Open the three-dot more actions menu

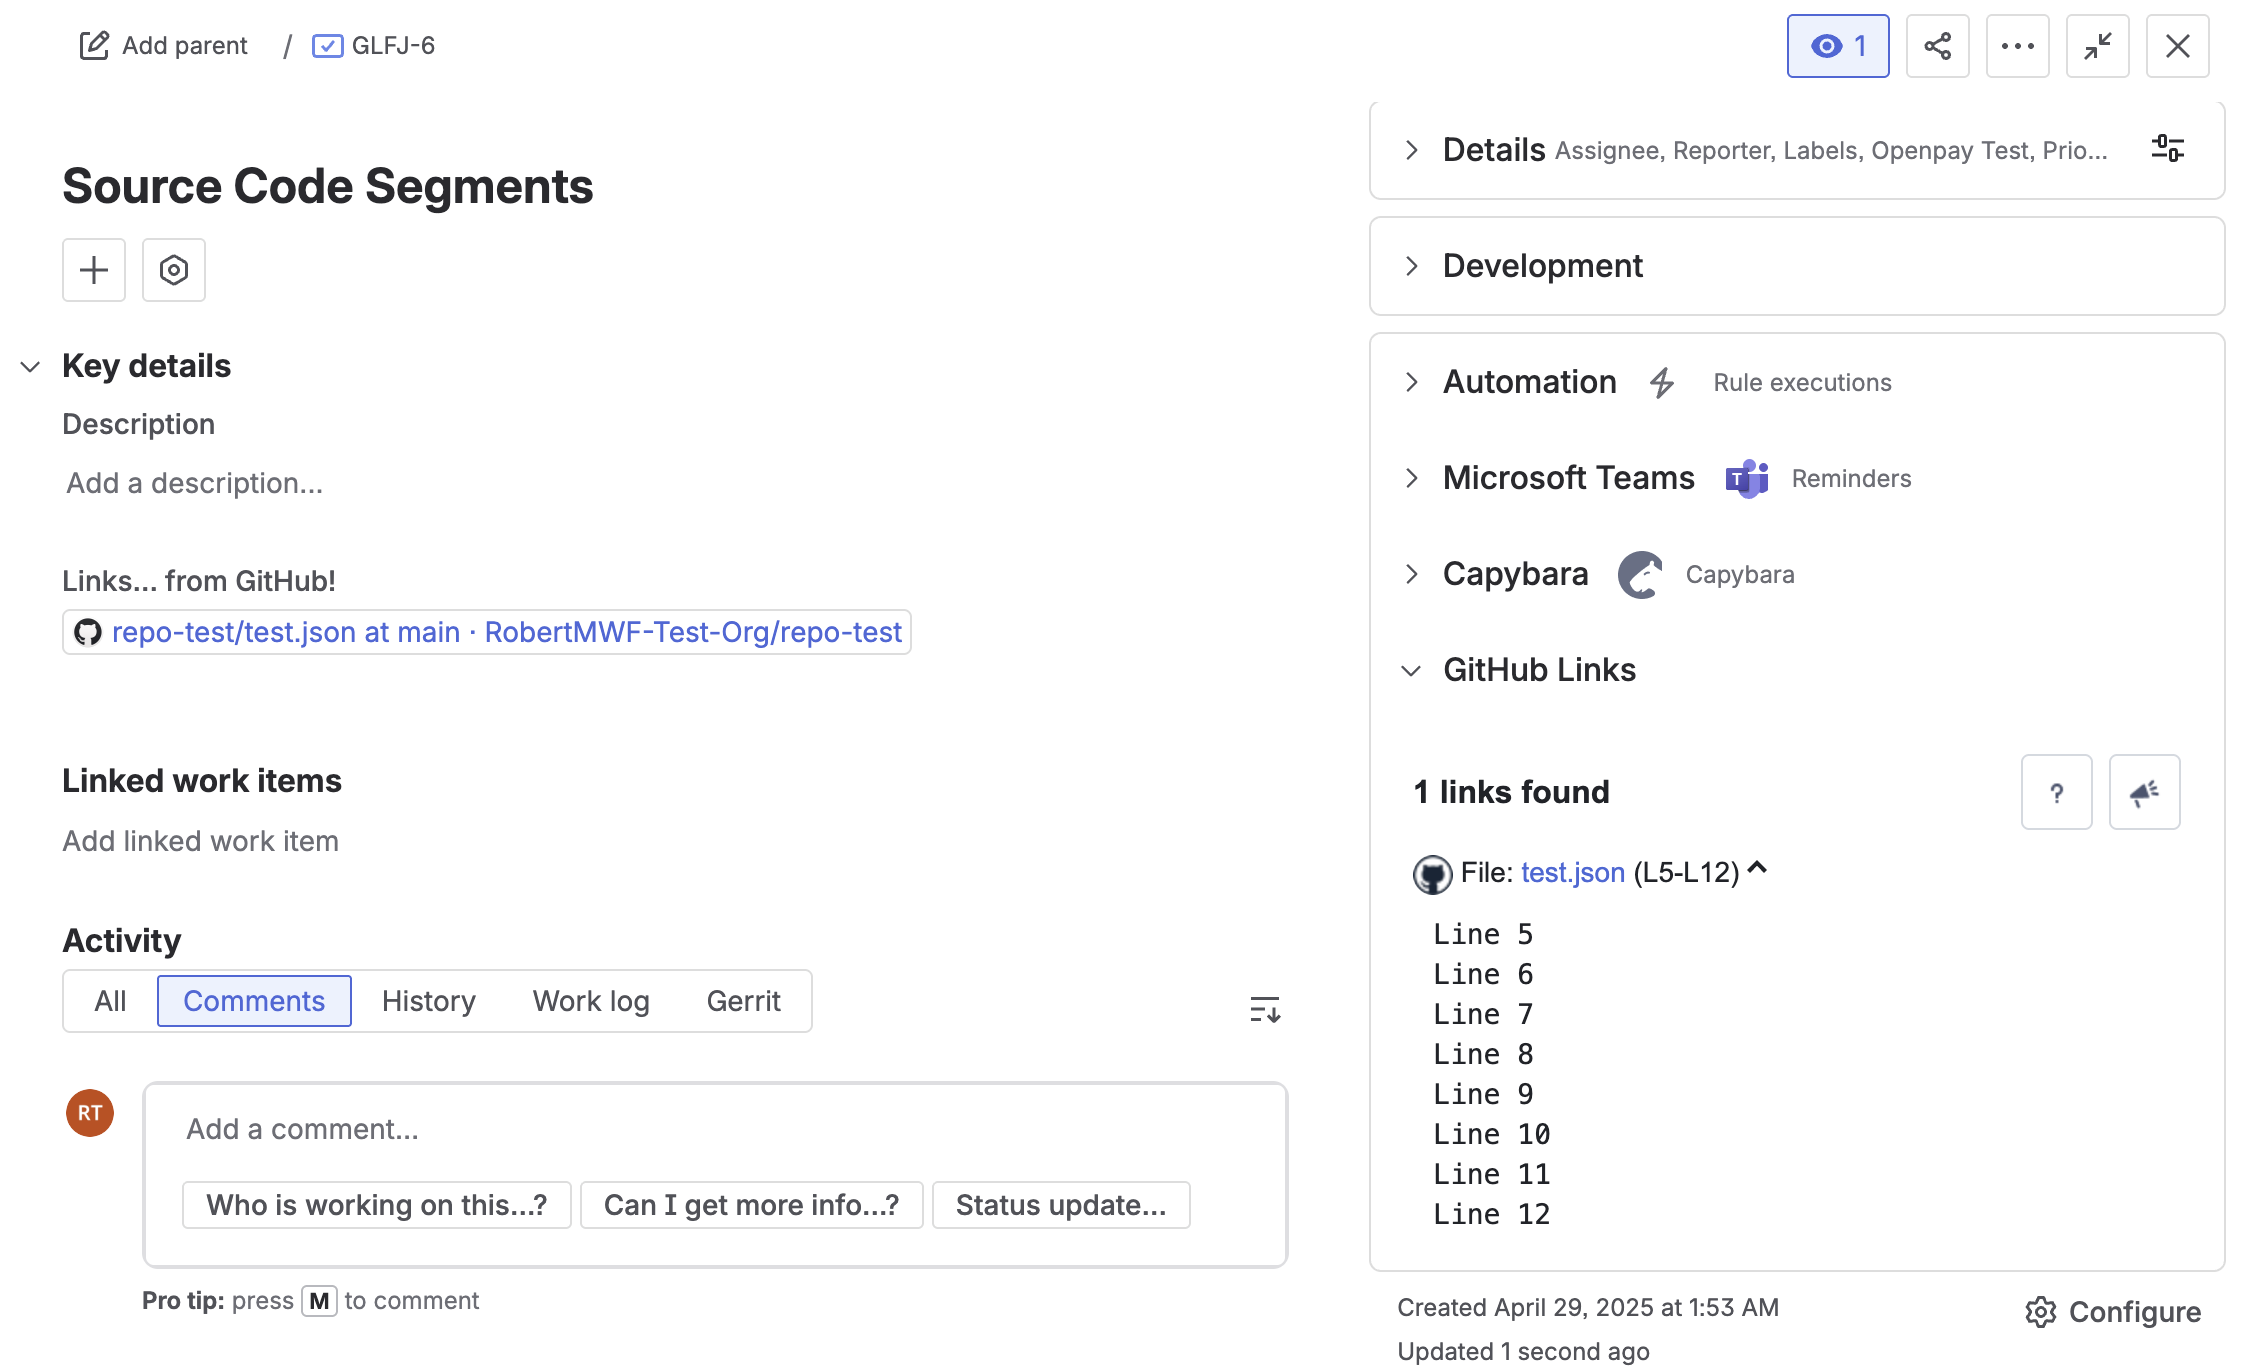(2017, 46)
